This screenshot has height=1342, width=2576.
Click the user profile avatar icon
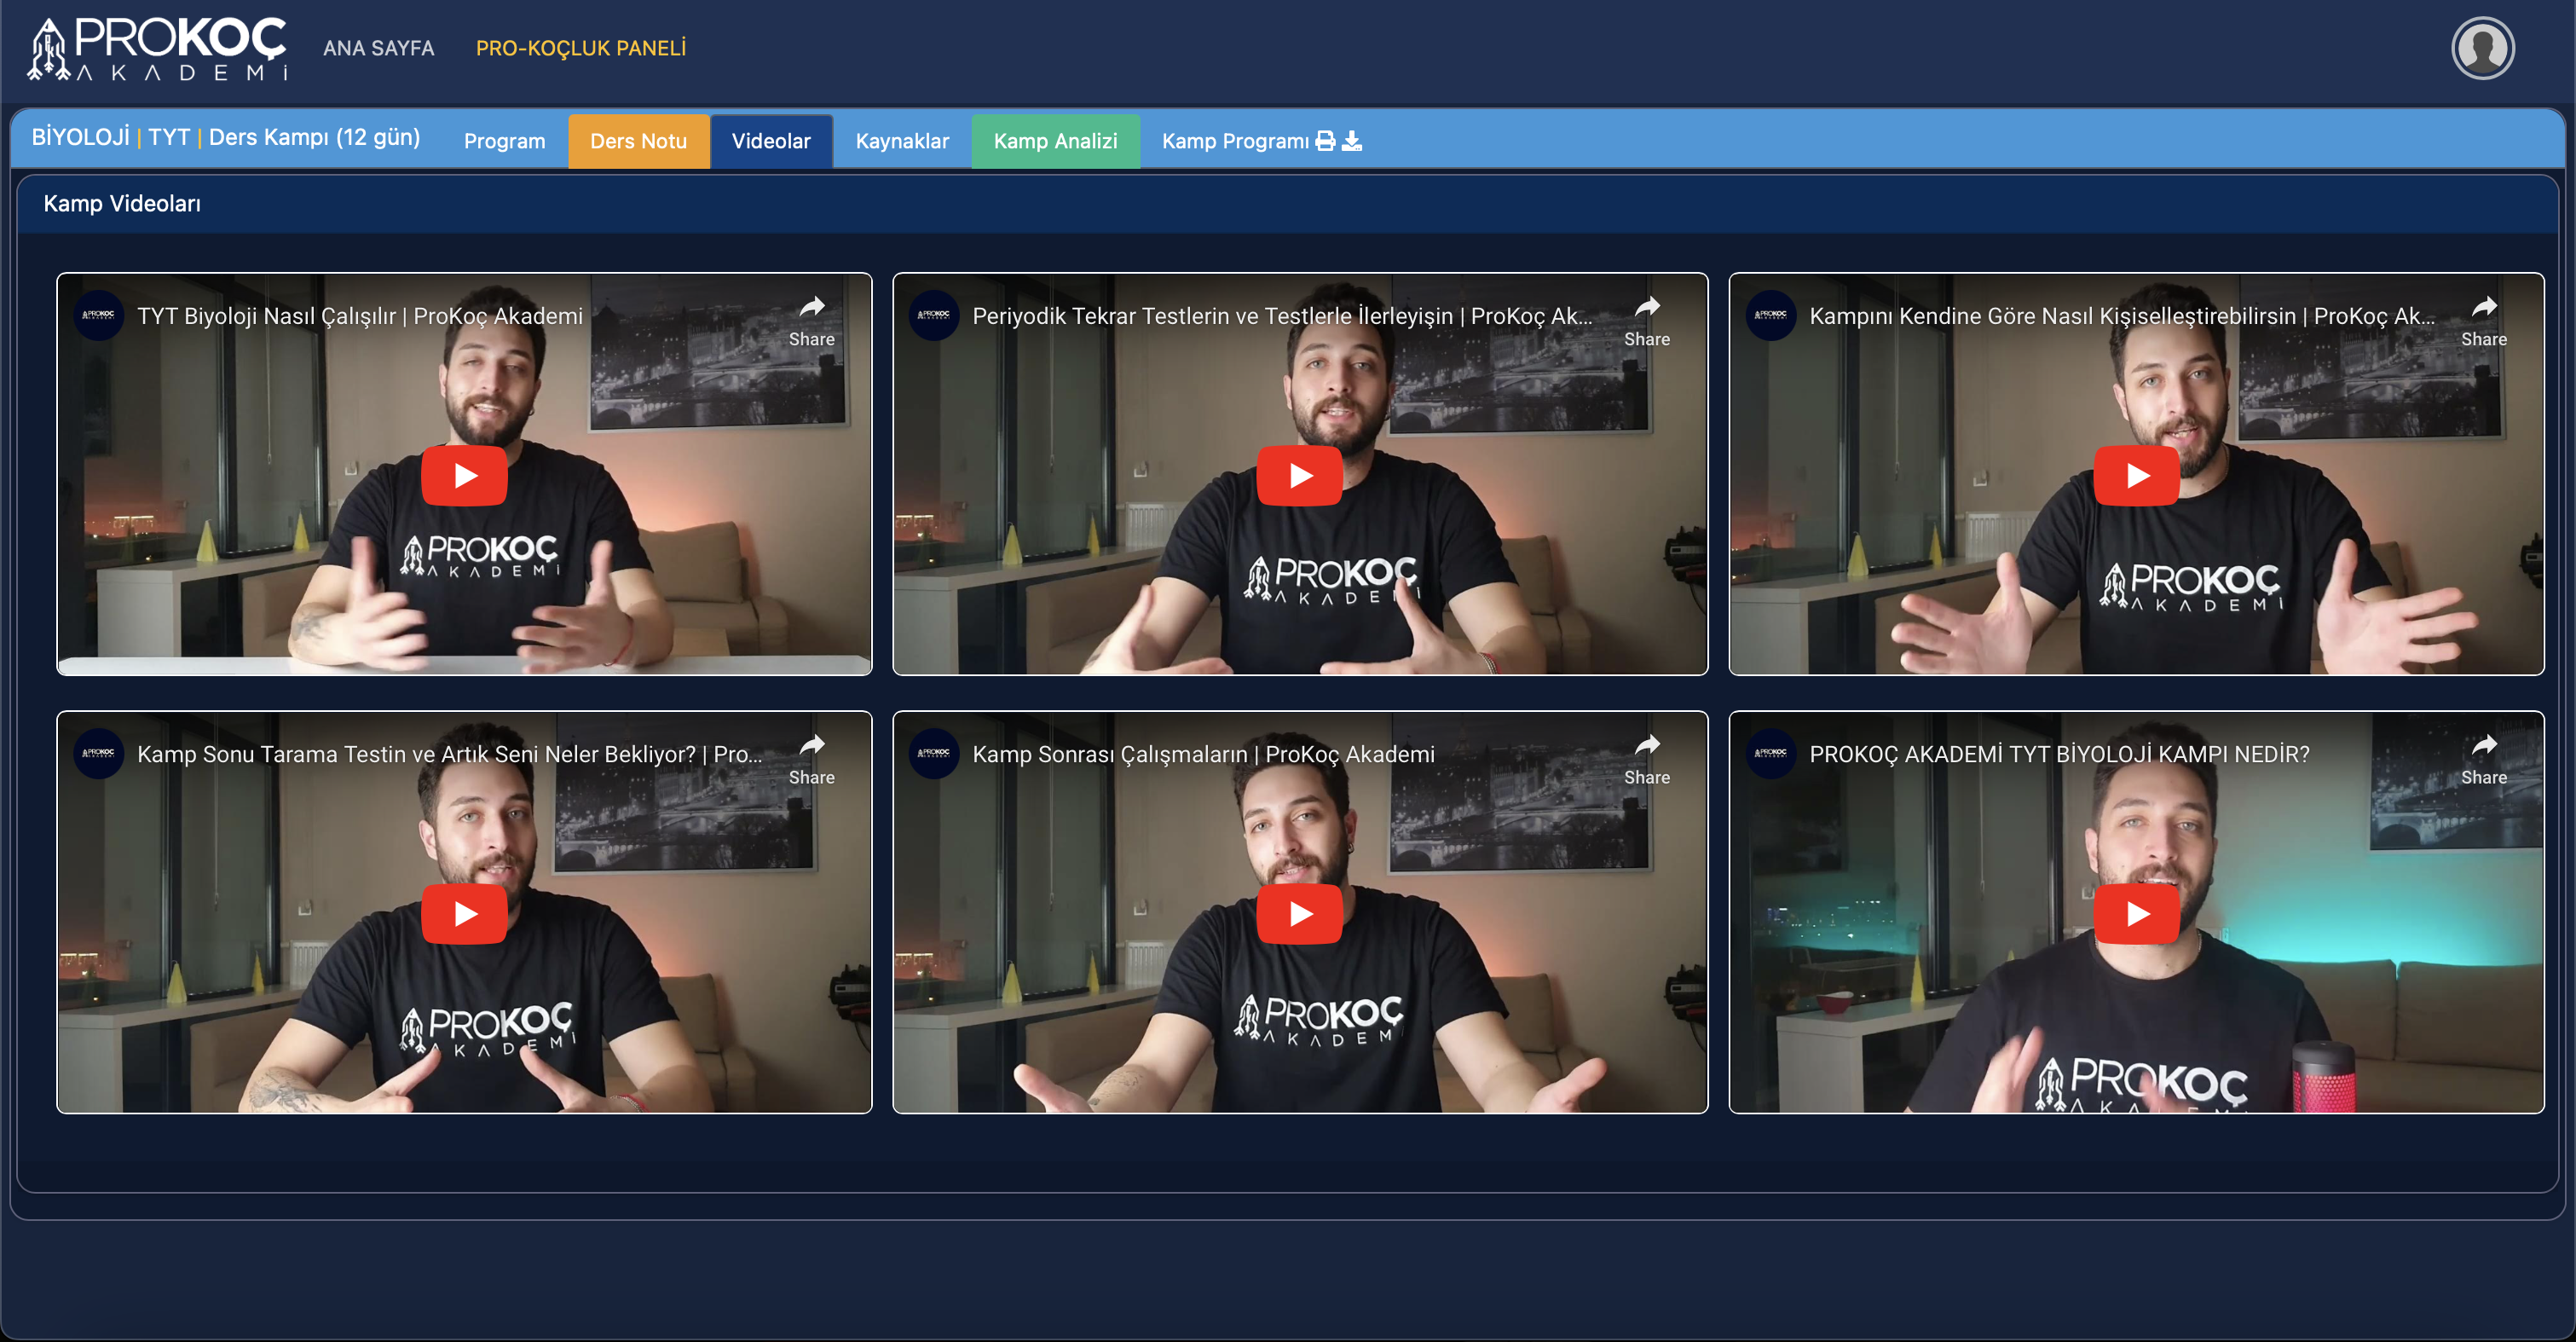click(2482, 48)
